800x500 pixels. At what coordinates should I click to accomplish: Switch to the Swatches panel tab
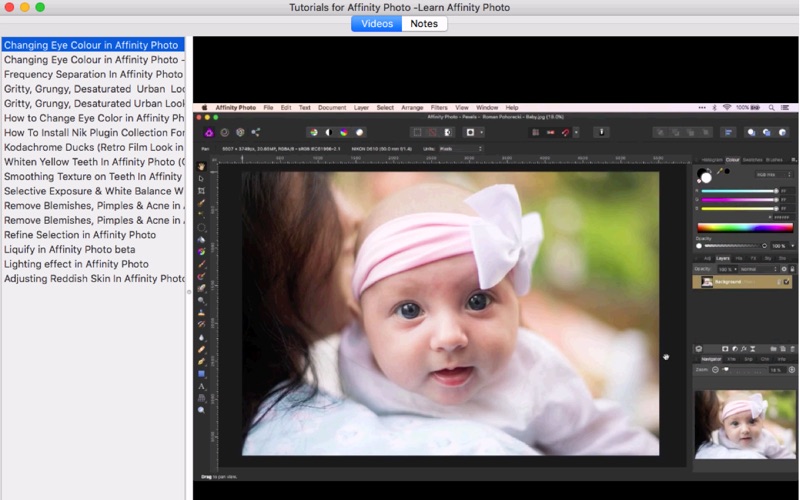click(753, 160)
